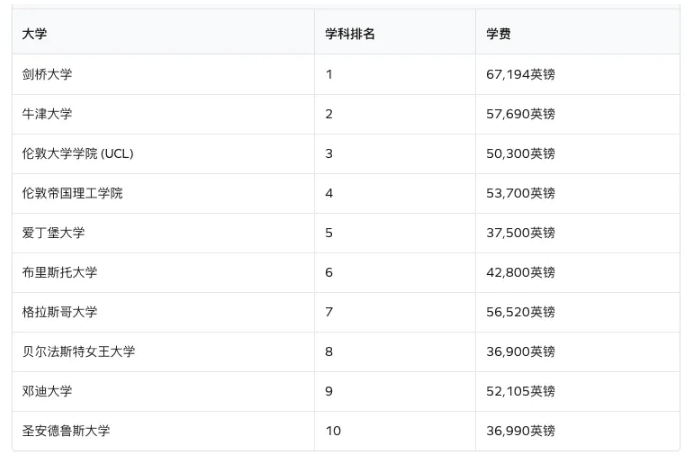This screenshot has width=687, height=458.
Task: Click the 学科排名 column header
Action: pyautogui.click(x=350, y=34)
